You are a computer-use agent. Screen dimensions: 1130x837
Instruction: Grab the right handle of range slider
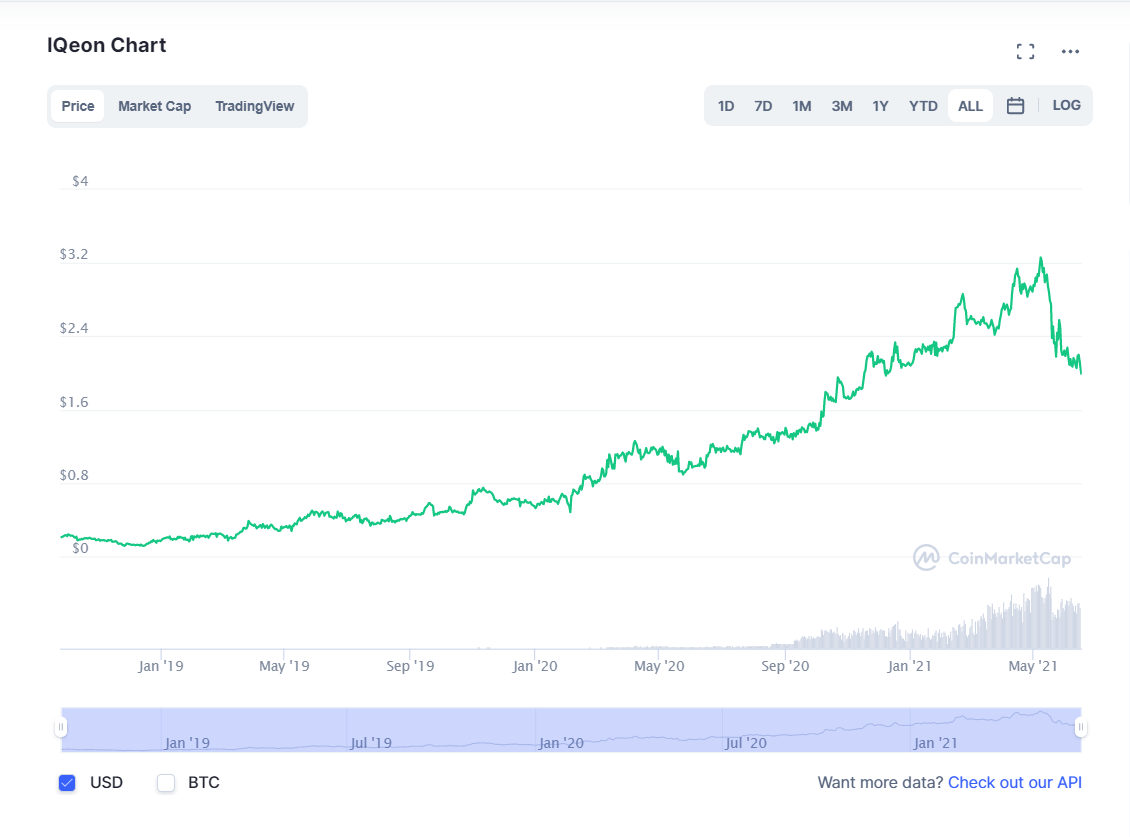coord(1080,727)
